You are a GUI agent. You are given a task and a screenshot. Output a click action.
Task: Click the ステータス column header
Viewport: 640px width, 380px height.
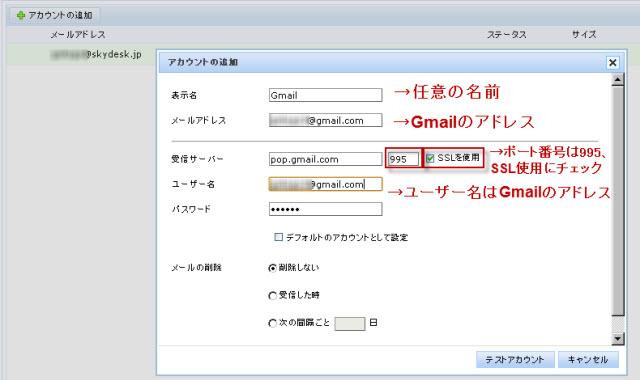(x=507, y=35)
